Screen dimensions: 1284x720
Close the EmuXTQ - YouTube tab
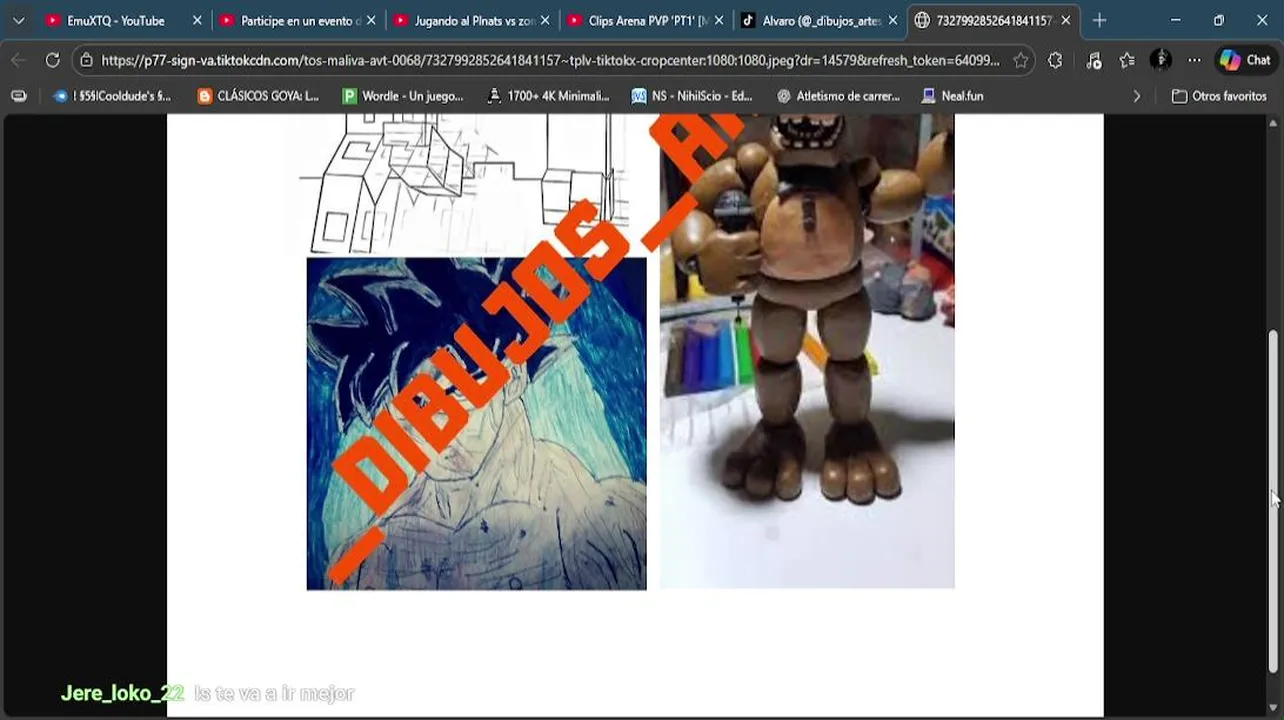[196, 20]
